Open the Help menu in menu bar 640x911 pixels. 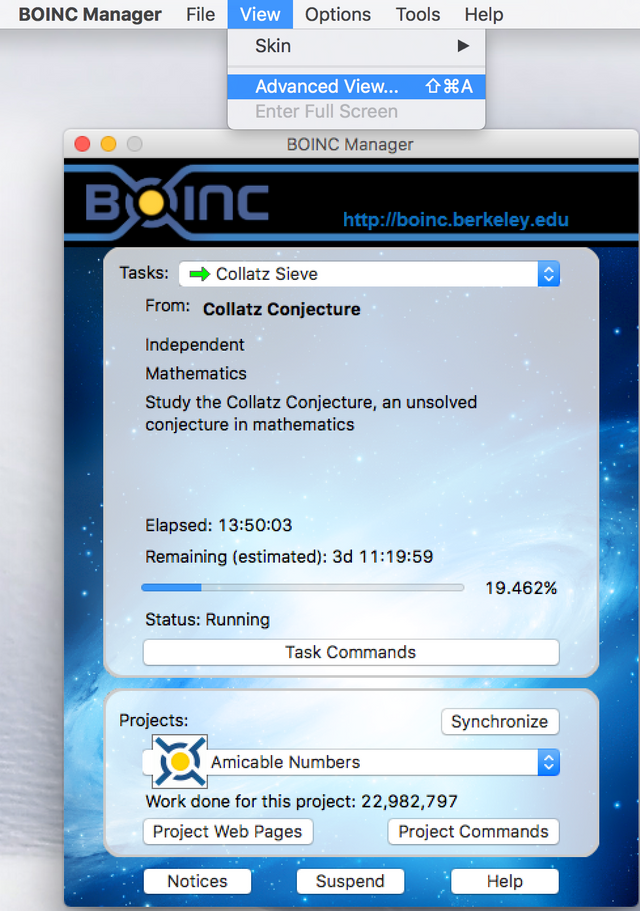point(484,14)
